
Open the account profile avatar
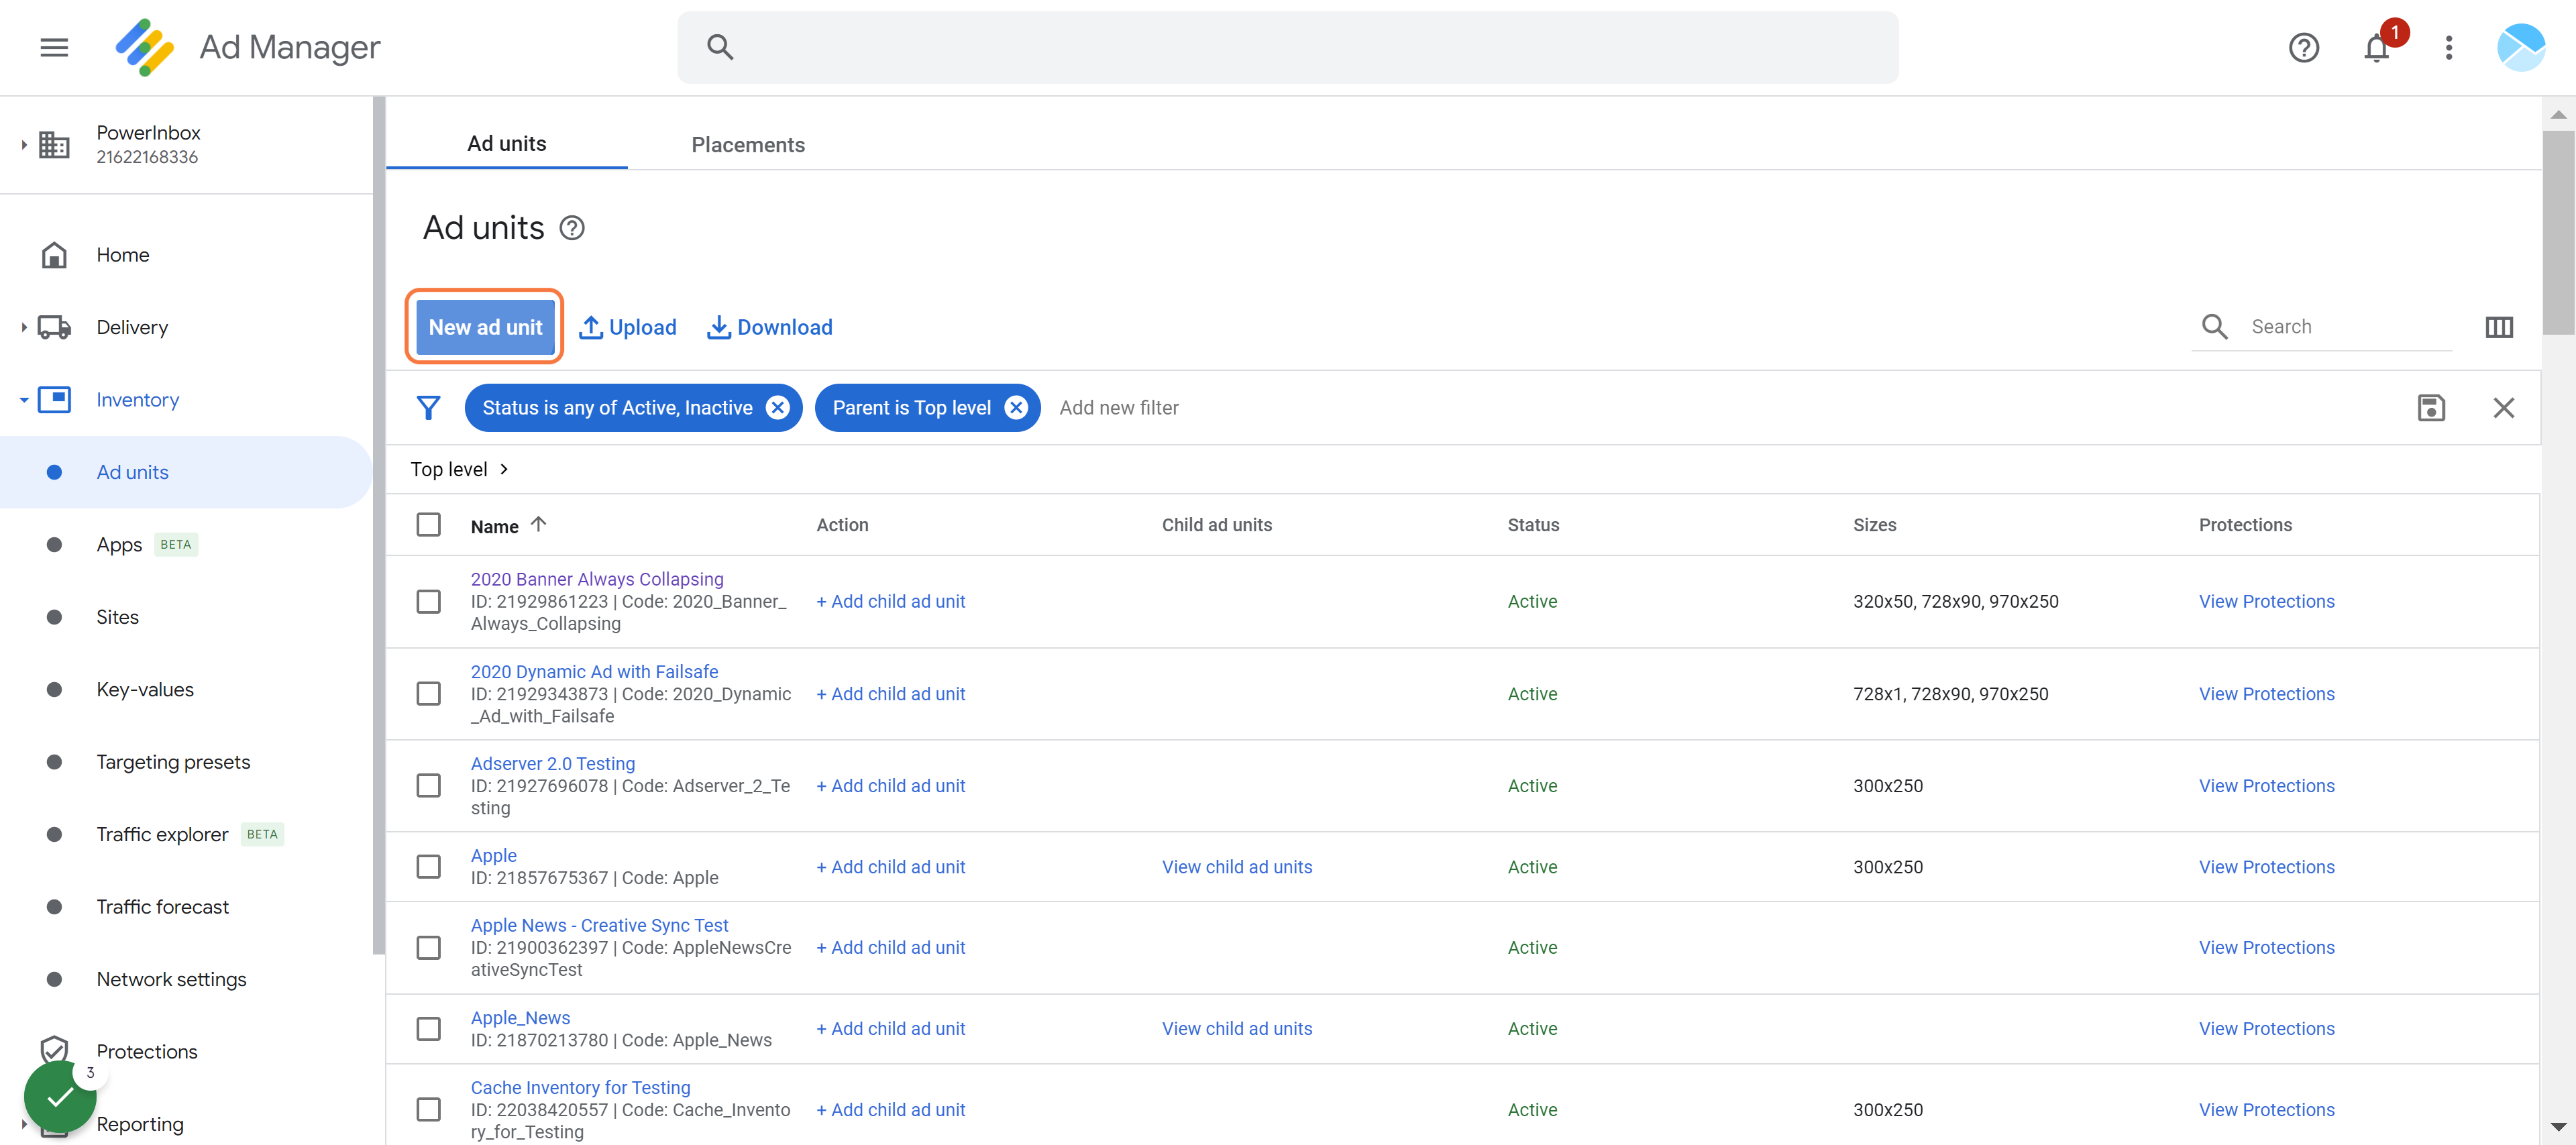click(2520, 47)
